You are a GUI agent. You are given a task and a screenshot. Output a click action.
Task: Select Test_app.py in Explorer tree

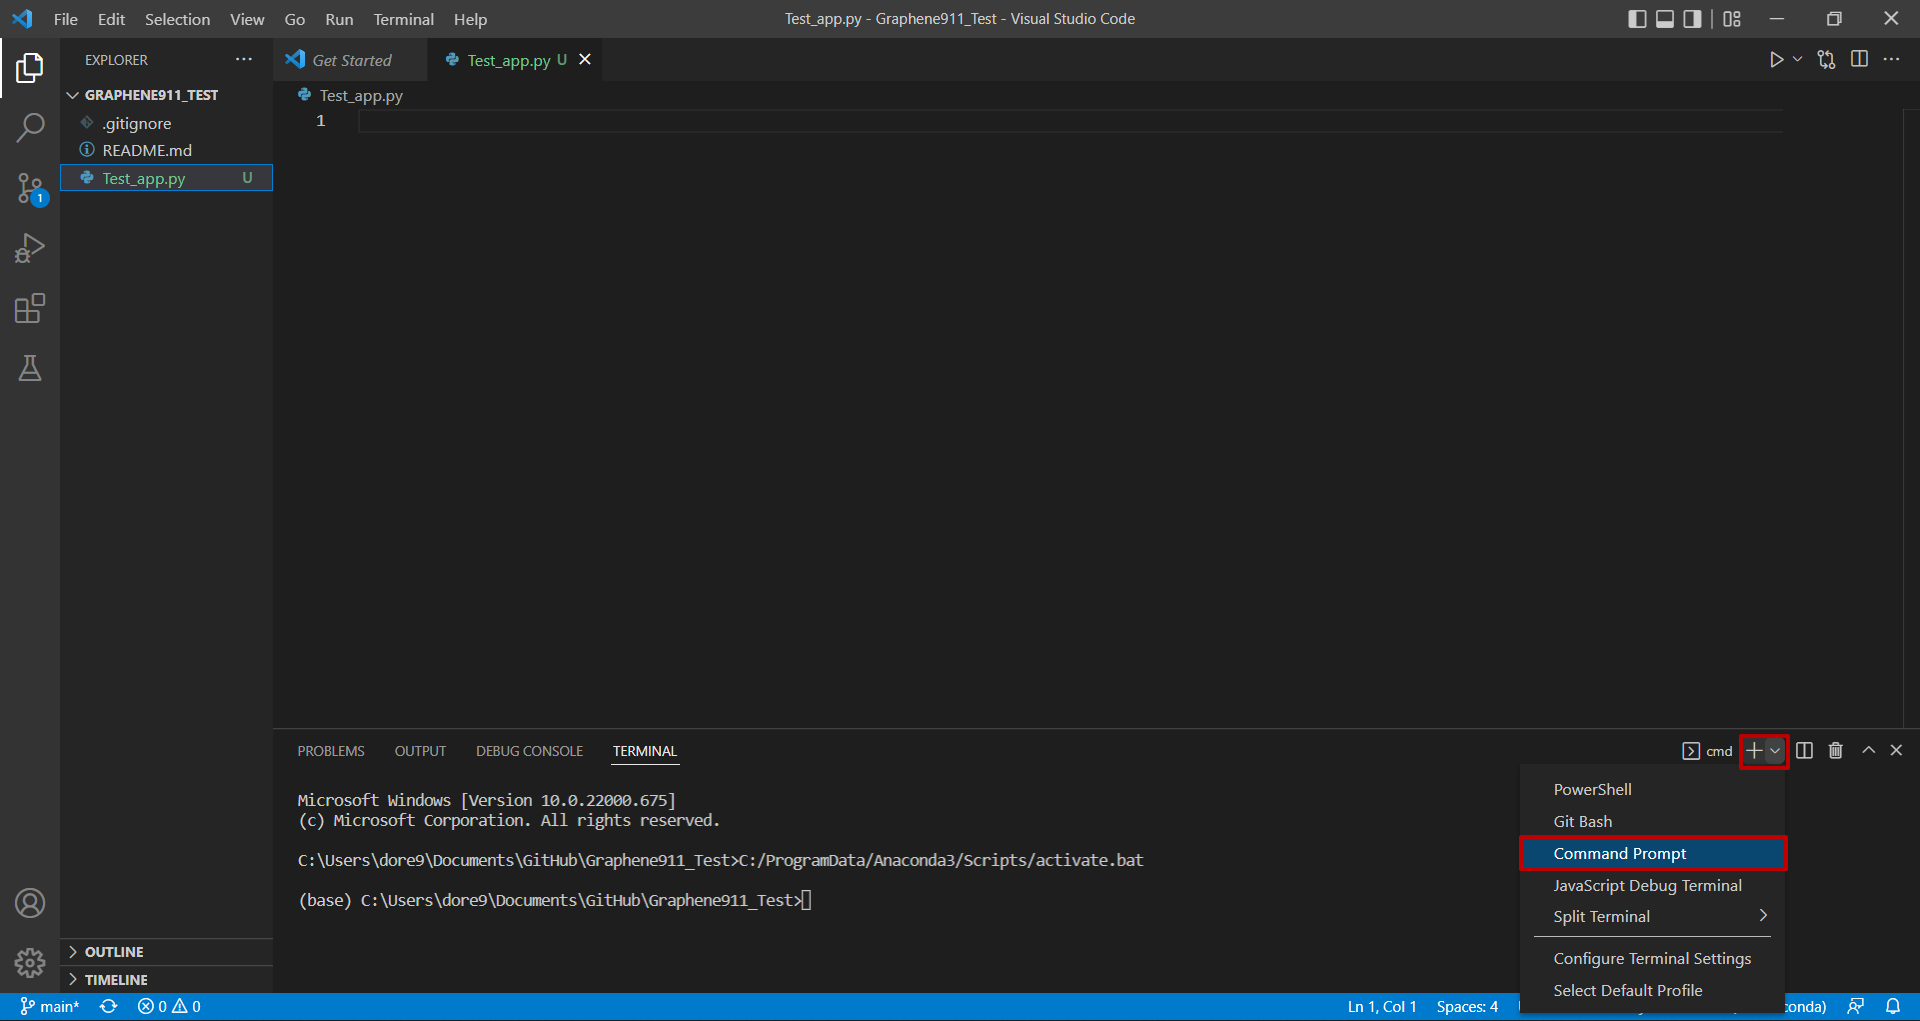pyautogui.click(x=166, y=178)
